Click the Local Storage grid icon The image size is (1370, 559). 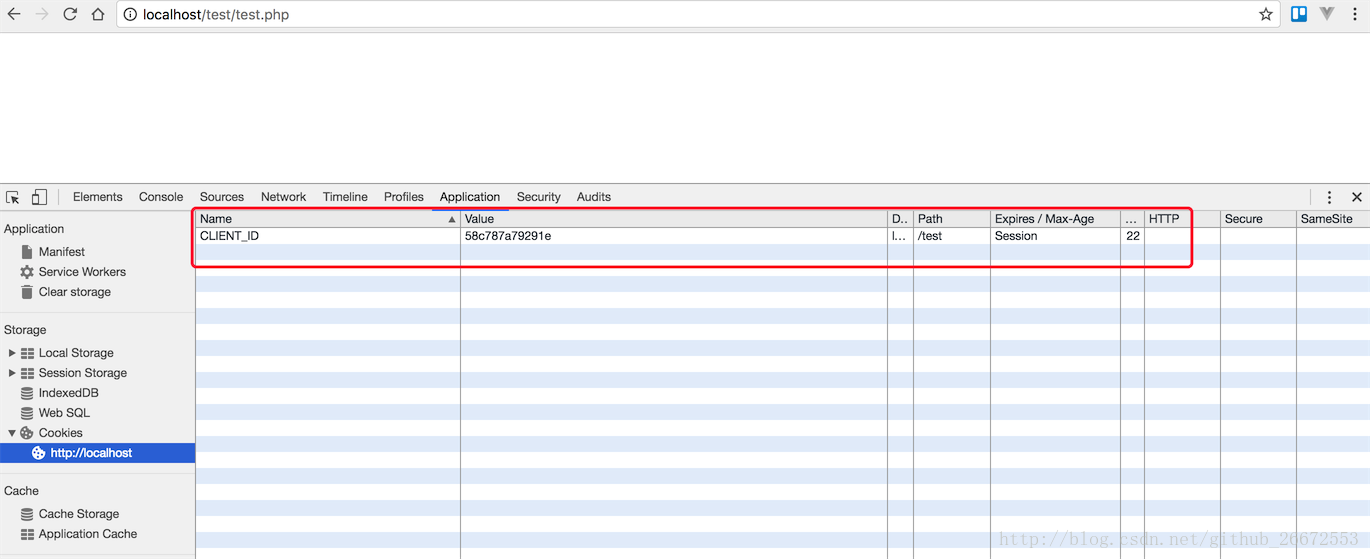[27, 353]
